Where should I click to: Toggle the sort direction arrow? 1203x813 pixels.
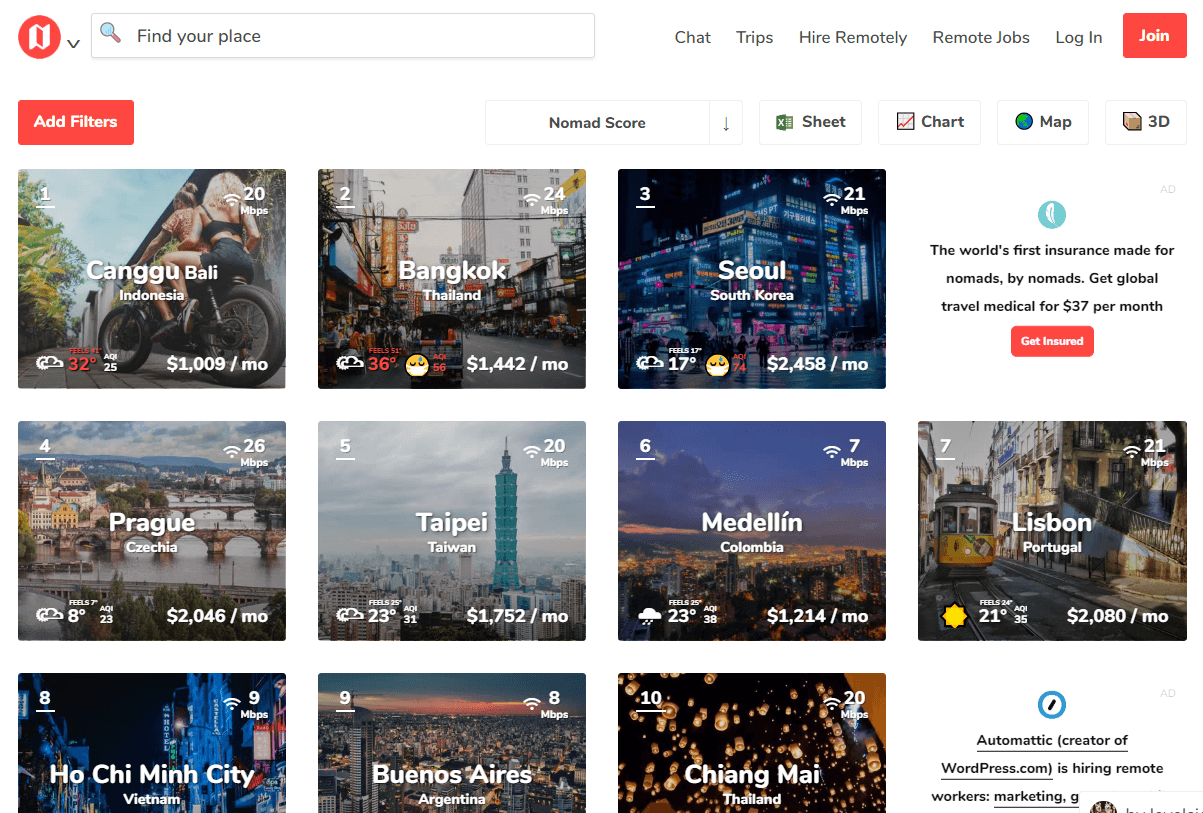pyautogui.click(x=727, y=122)
